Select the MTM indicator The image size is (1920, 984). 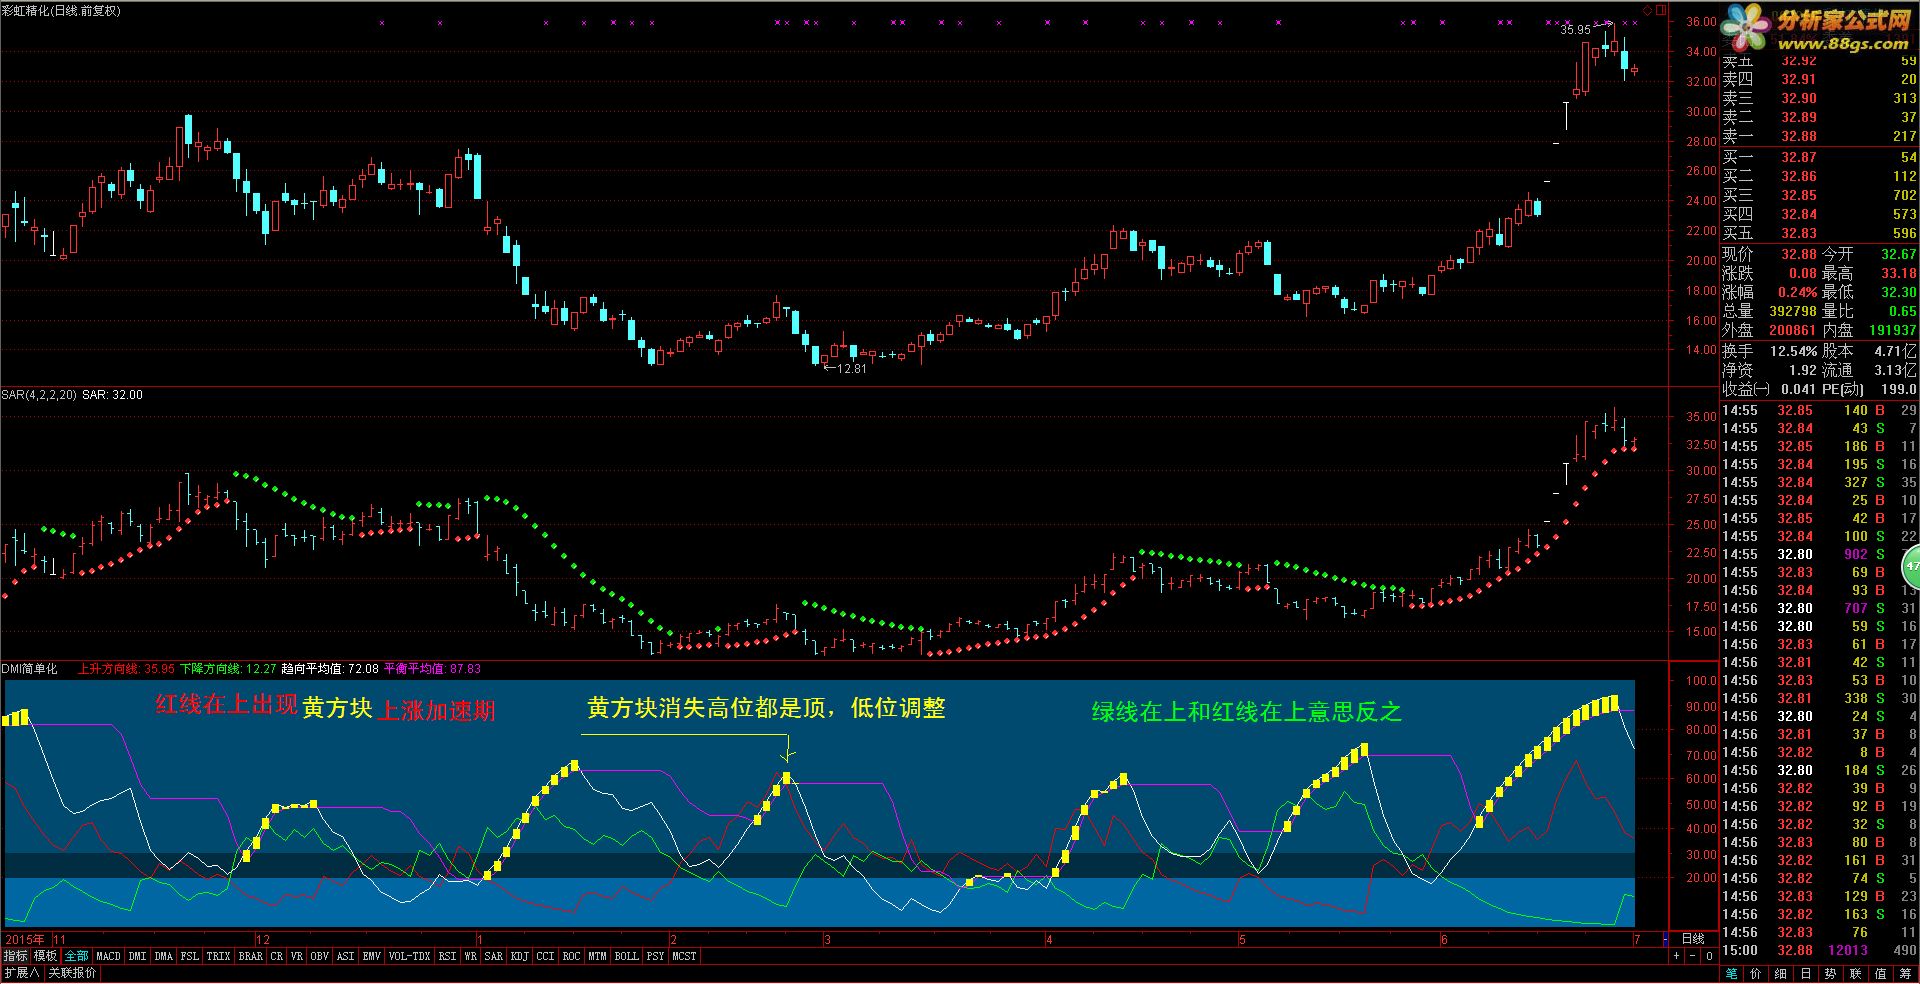pyautogui.click(x=597, y=956)
